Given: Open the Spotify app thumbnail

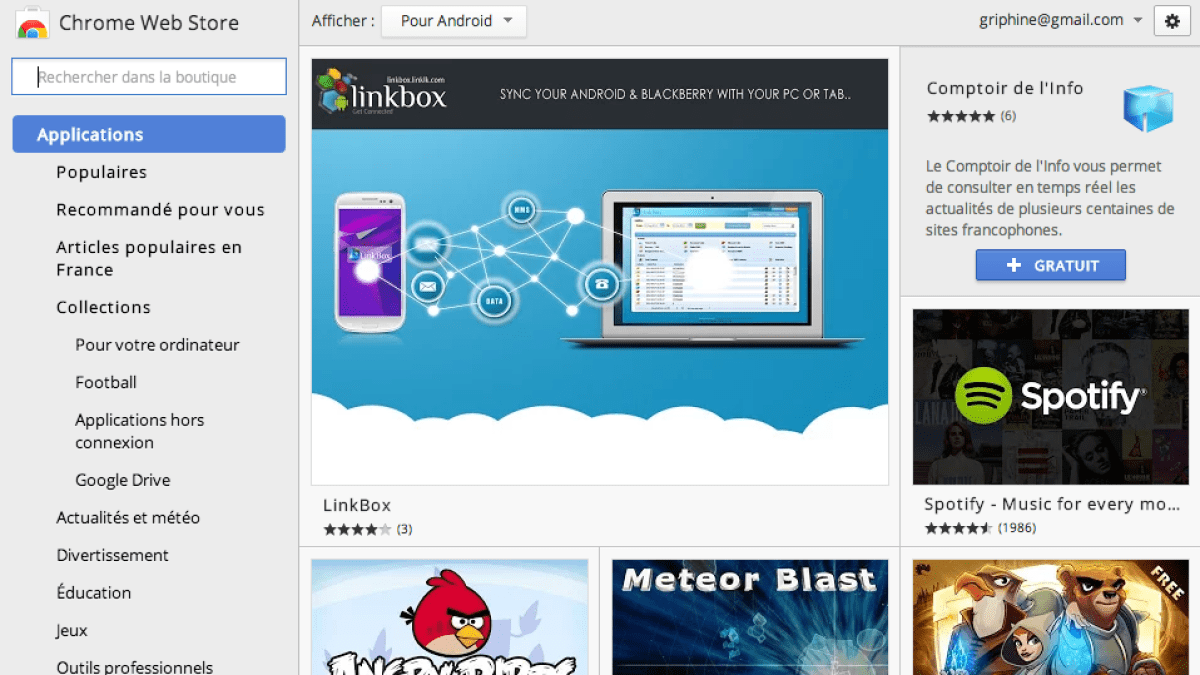Looking at the screenshot, I should coord(1050,396).
